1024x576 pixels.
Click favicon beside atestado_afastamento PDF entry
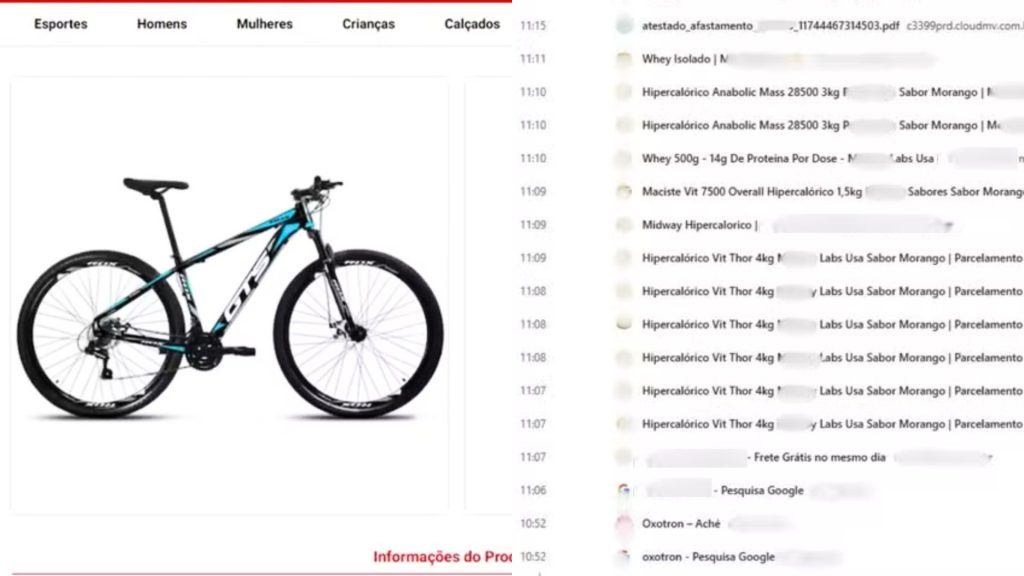(624, 25)
